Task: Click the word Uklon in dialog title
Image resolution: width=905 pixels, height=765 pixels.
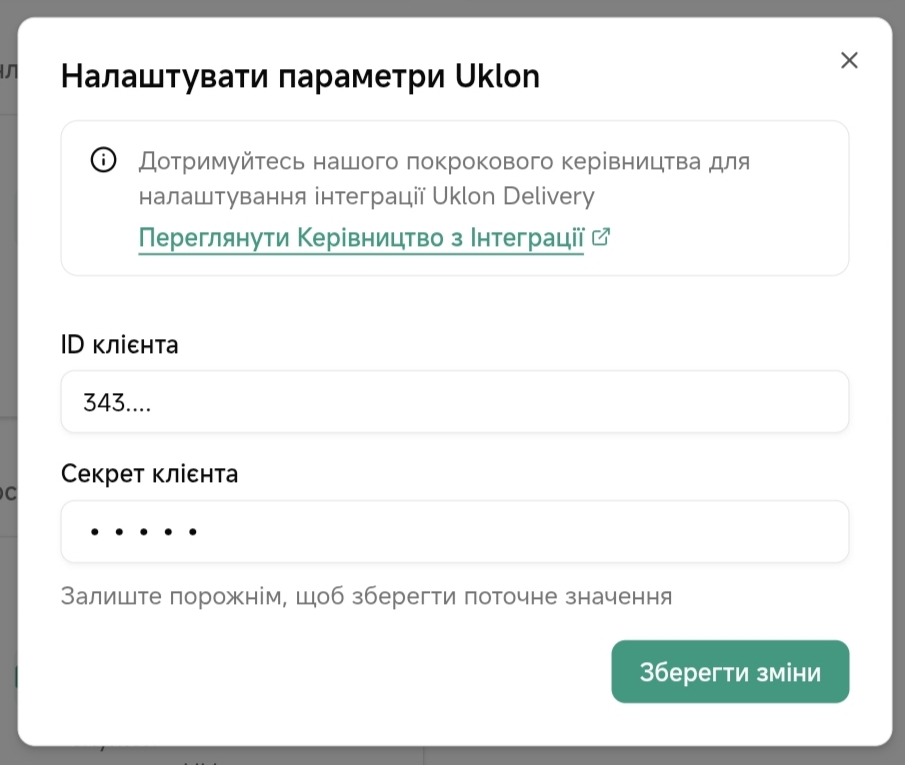Action: 496,77
